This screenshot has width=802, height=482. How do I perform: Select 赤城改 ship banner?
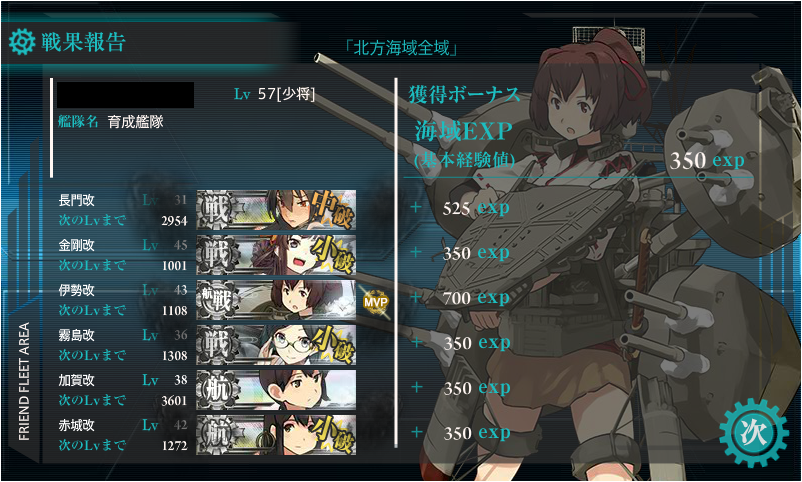click(276, 435)
